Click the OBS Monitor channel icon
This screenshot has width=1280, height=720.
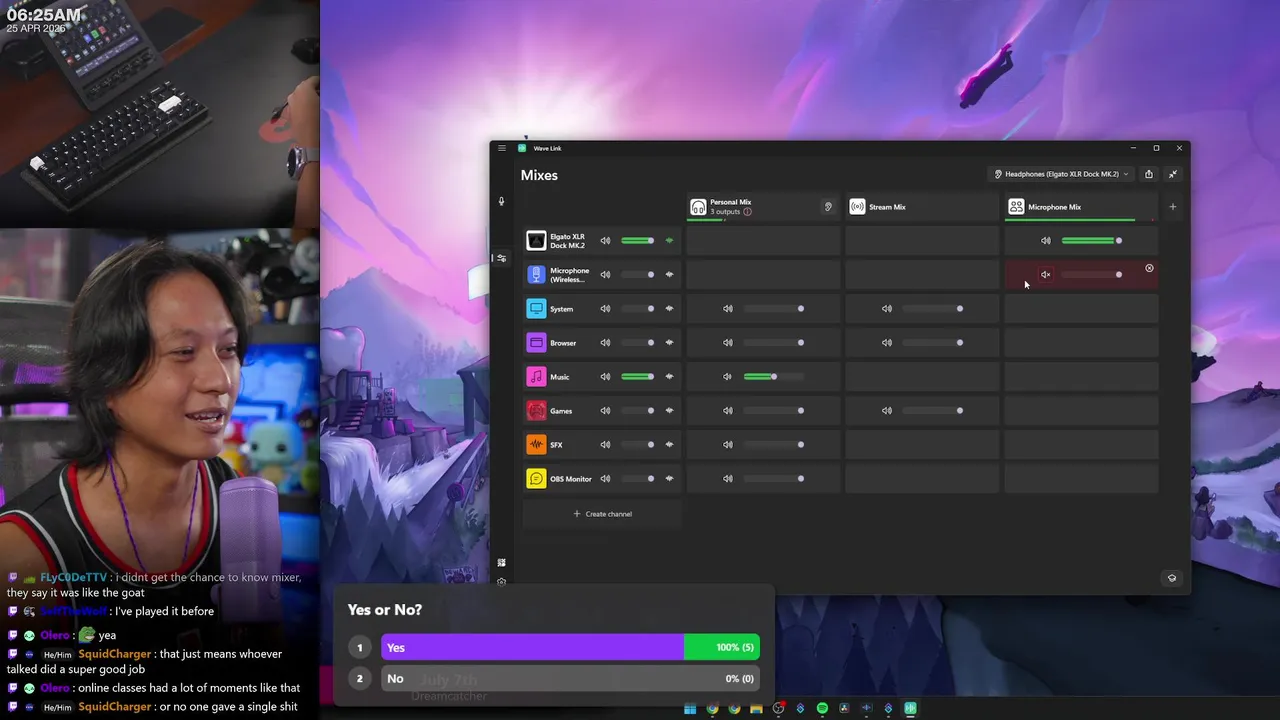click(536, 479)
